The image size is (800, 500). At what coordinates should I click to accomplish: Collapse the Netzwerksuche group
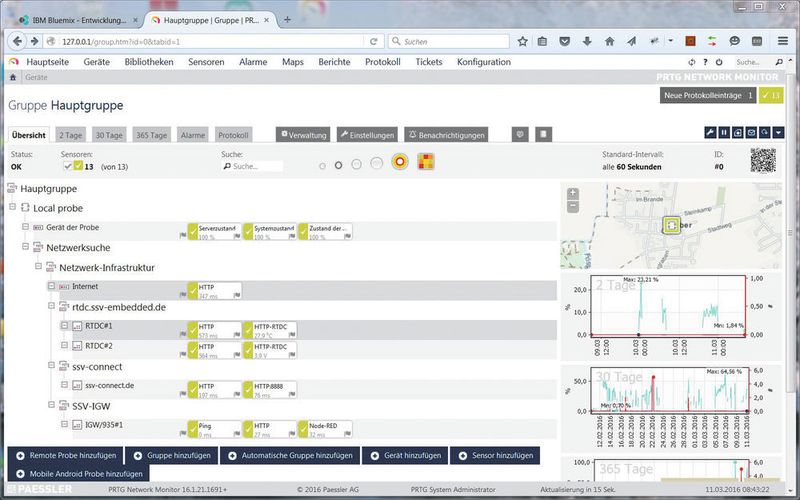pos(25,246)
